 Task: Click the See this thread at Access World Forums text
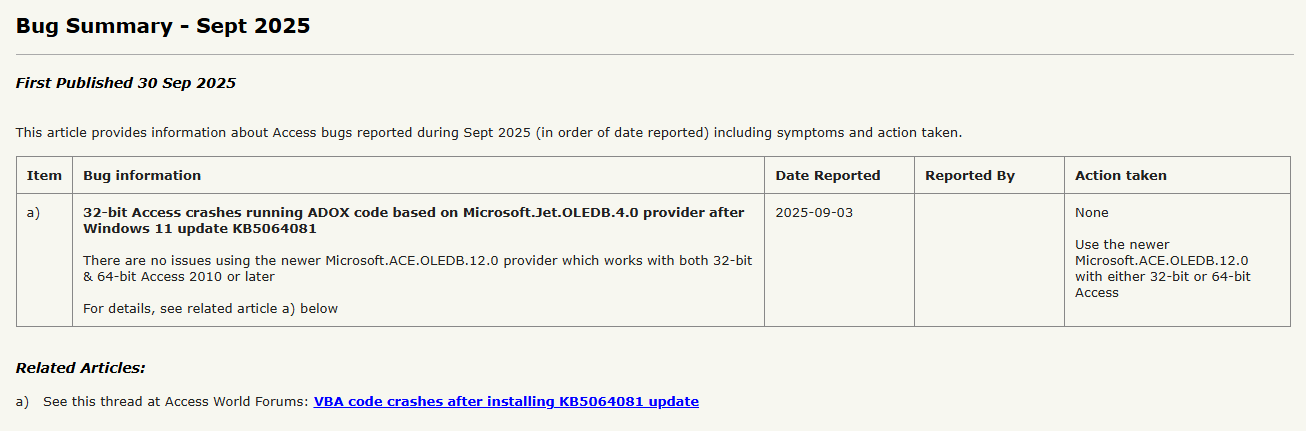[x=176, y=401]
